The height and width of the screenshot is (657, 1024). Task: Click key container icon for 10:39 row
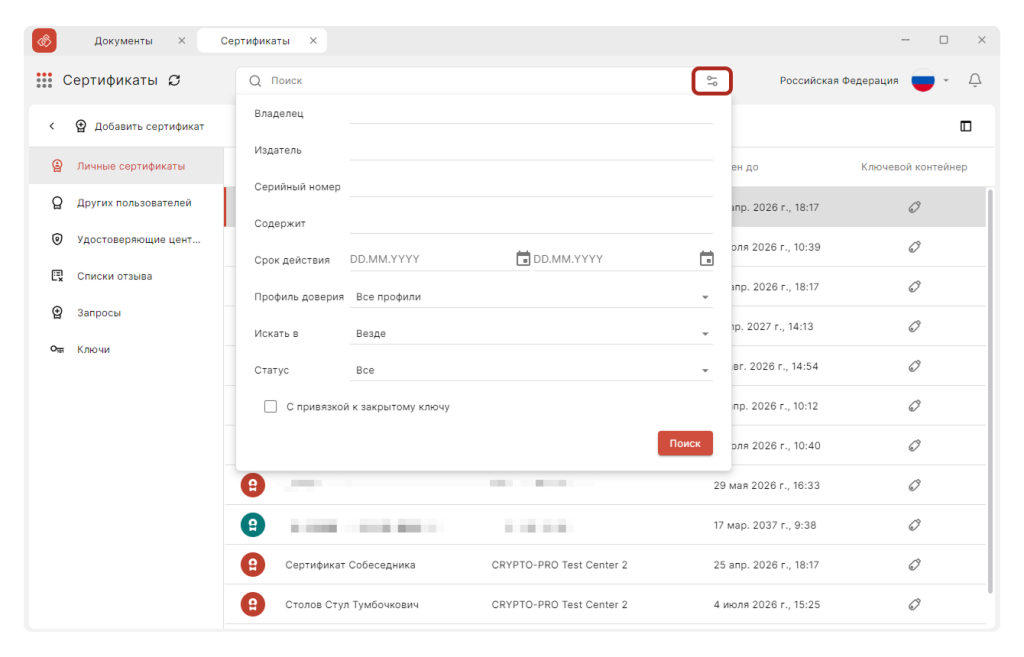pos(914,247)
